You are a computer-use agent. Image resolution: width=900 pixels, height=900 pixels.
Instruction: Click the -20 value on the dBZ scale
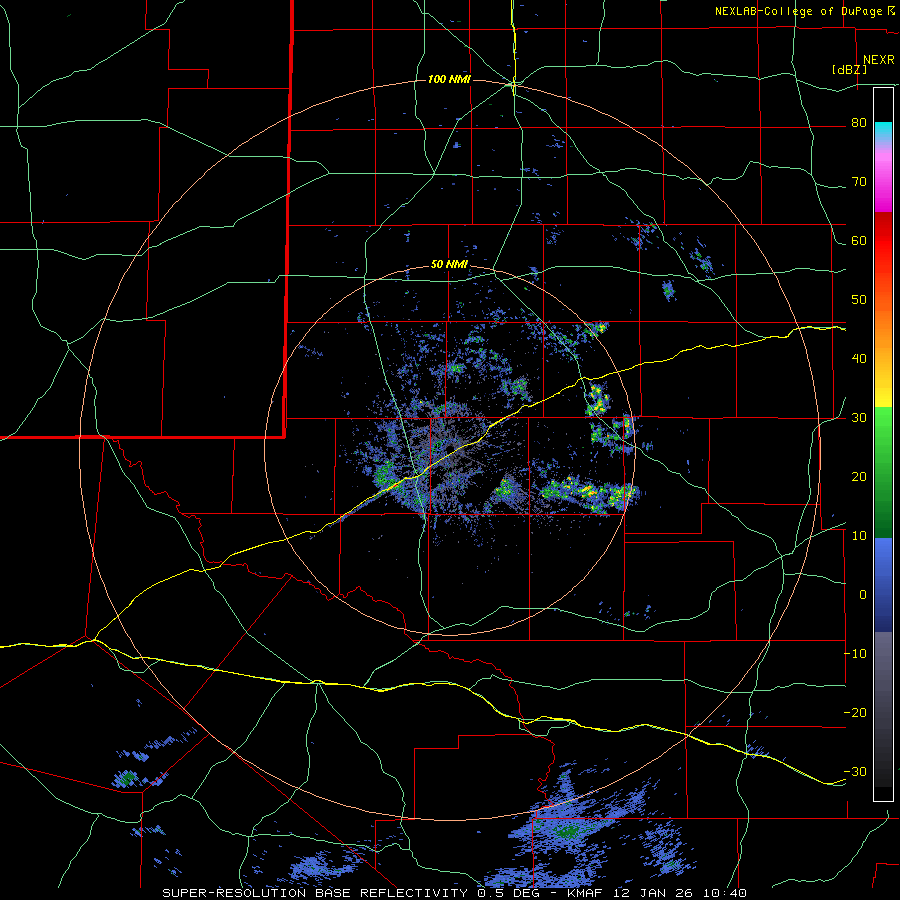(855, 713)
